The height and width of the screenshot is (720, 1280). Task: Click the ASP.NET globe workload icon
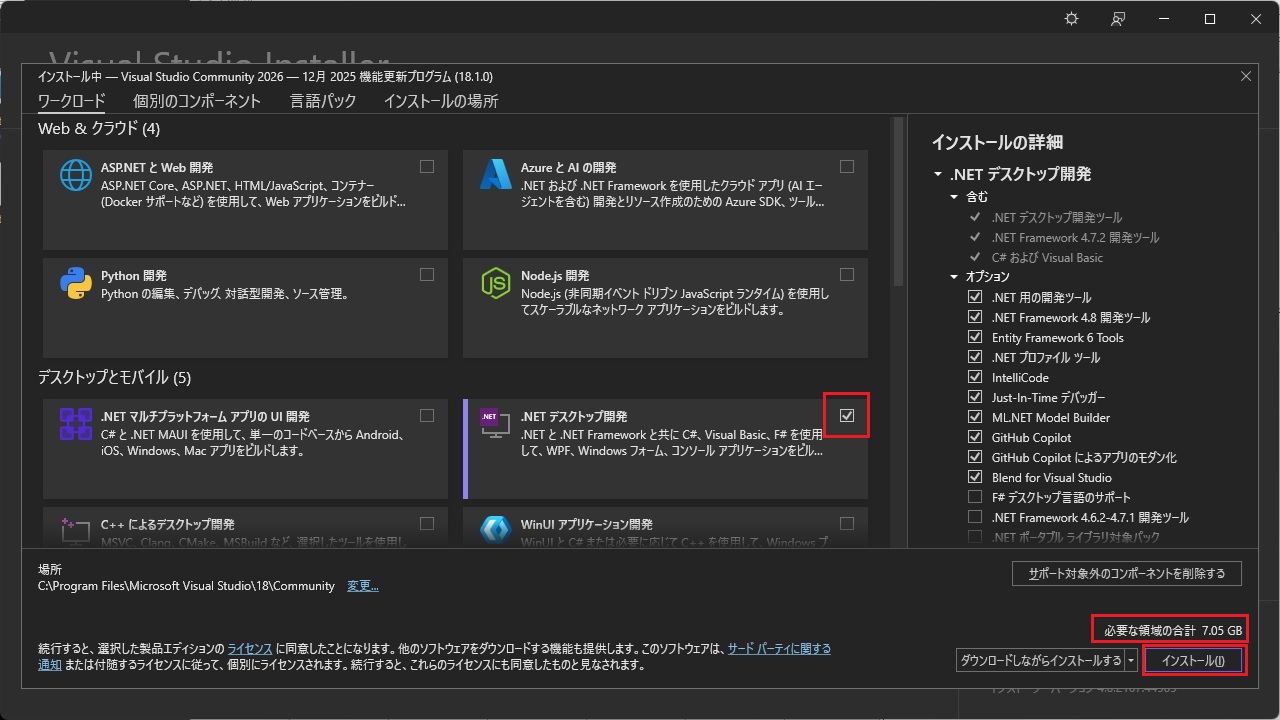(76, 176)
